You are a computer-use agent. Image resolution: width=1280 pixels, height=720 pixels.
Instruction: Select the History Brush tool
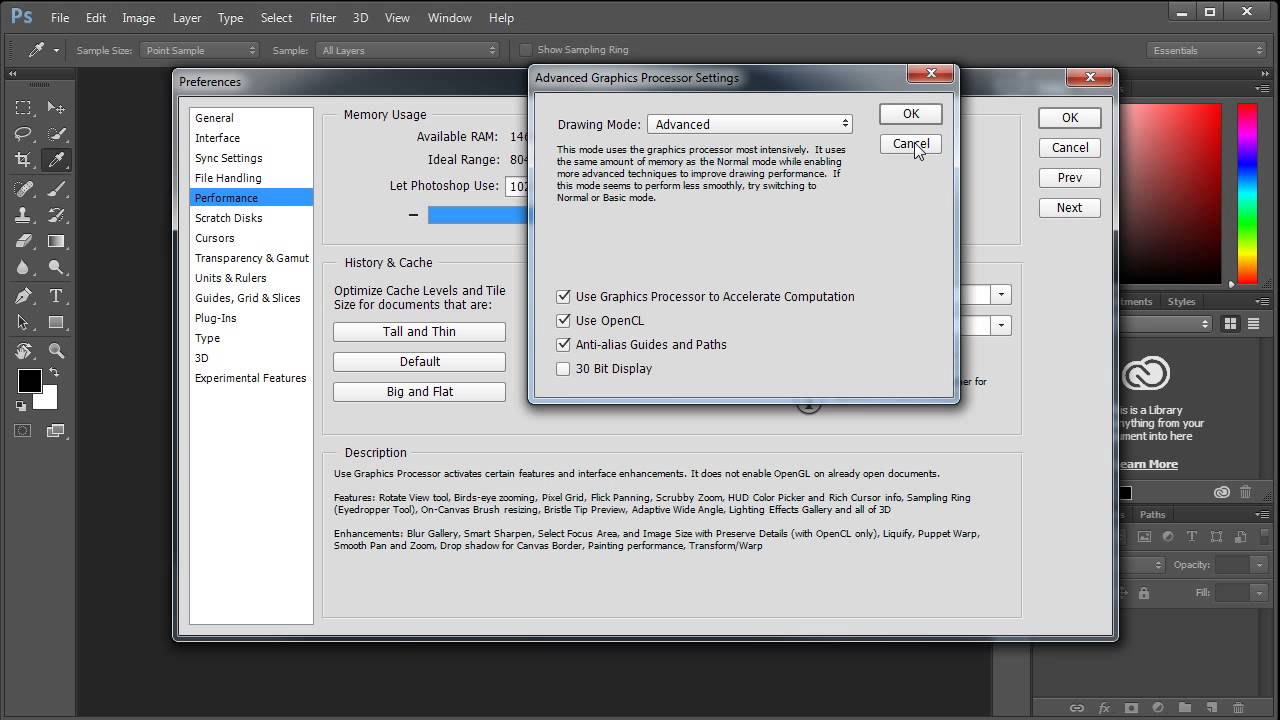click(56, 215)
